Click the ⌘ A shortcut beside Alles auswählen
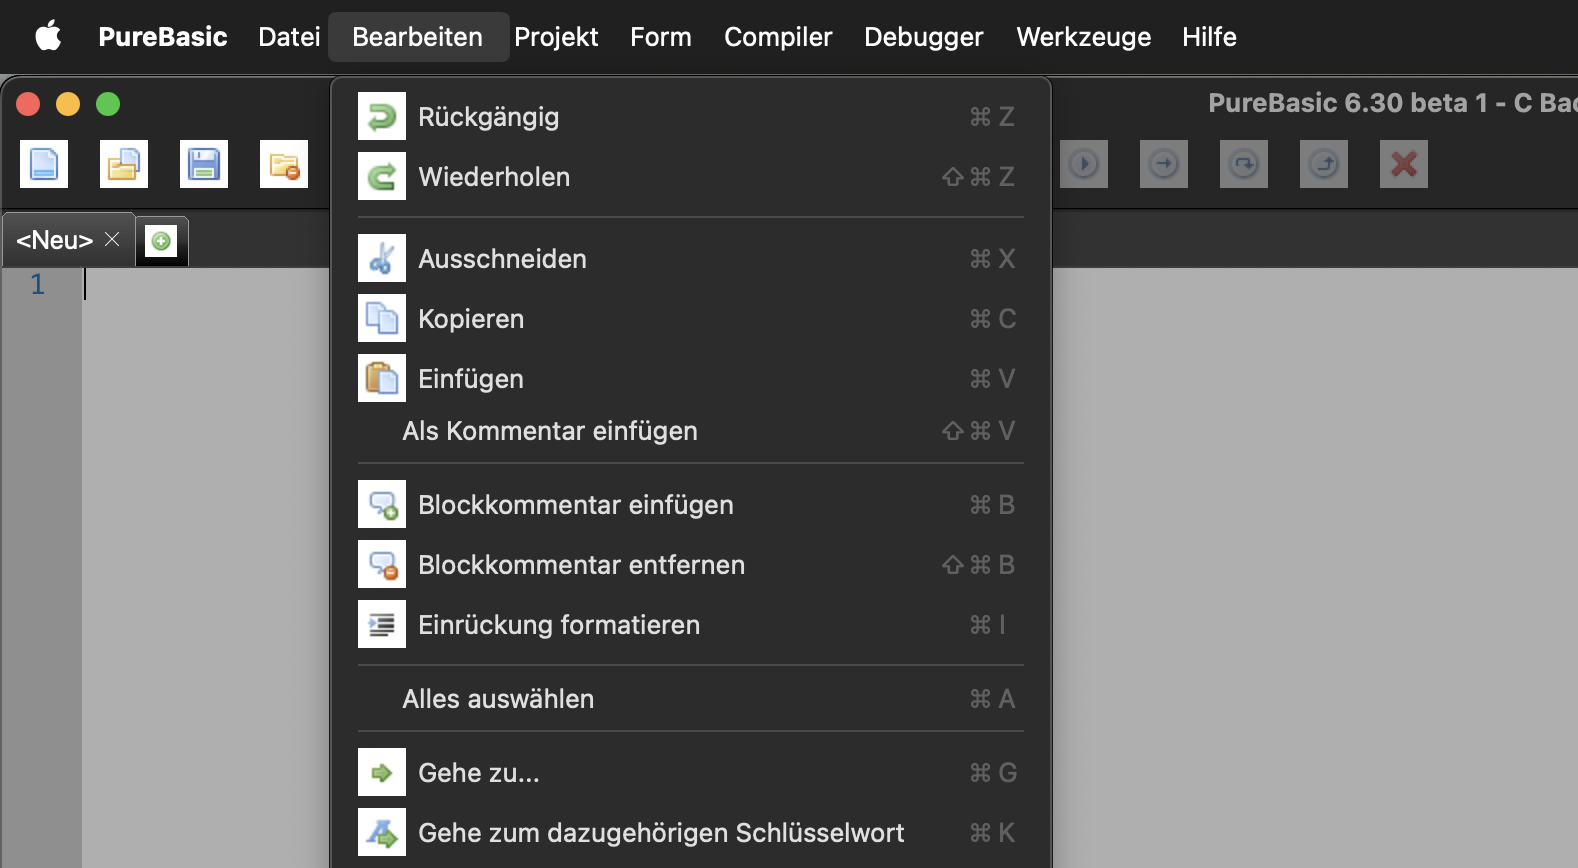This screenshot has height=868, width=1578. pos(992,699)
